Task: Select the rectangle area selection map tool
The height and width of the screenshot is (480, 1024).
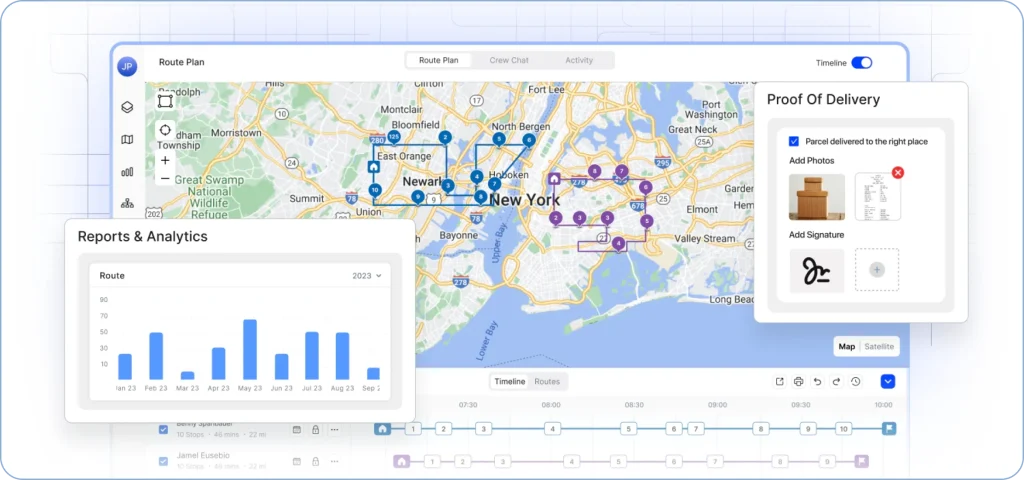Action: (165, 101)
